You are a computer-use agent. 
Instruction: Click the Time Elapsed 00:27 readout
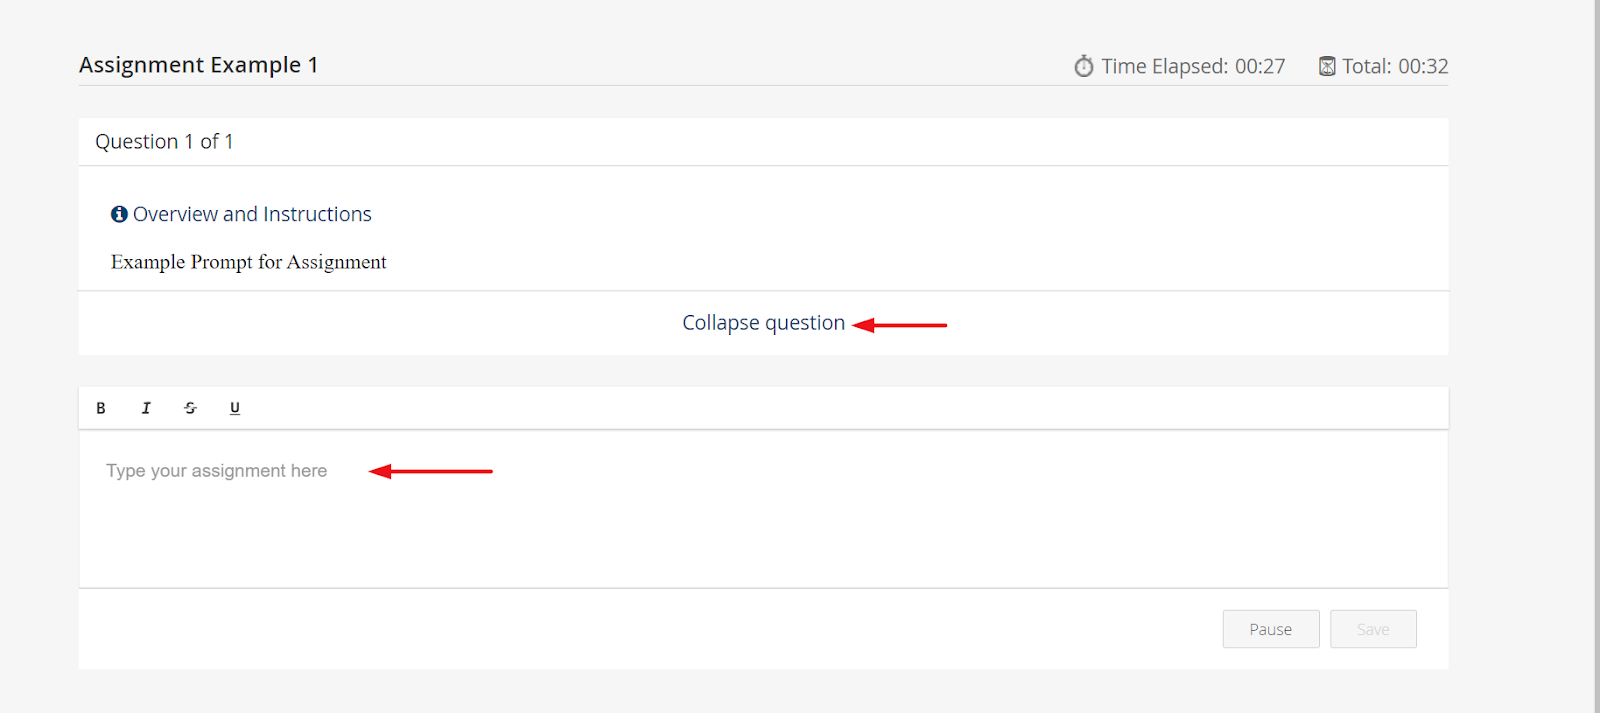[1193, 66]
